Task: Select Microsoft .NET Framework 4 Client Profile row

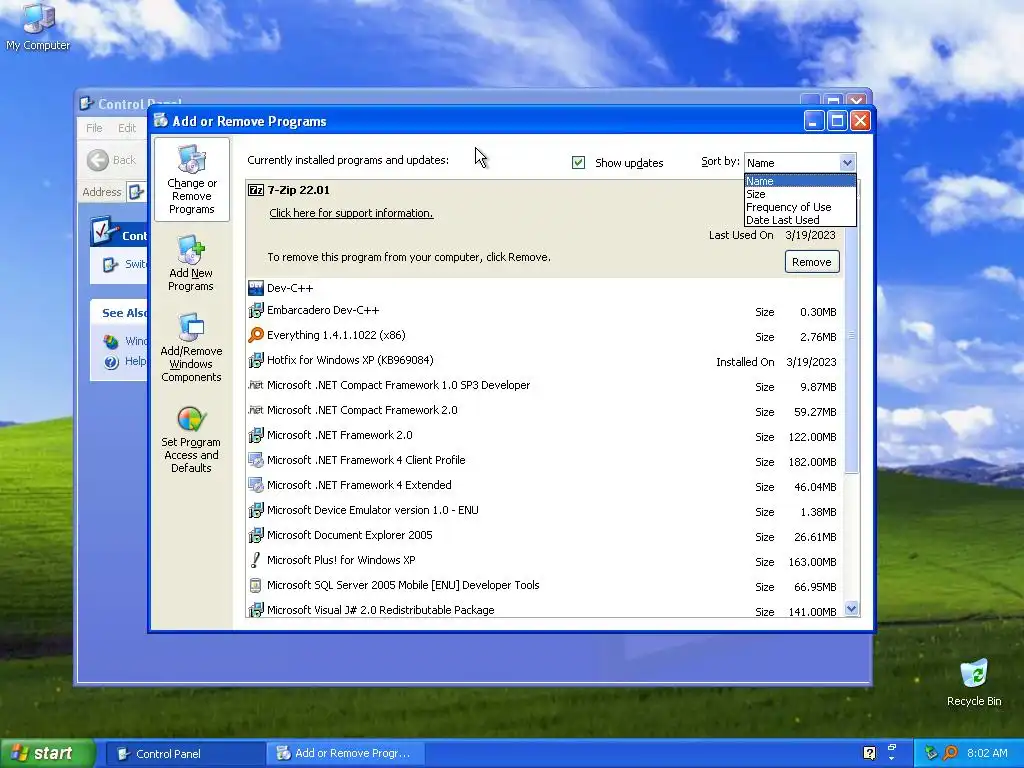Action: click(545, 460)
